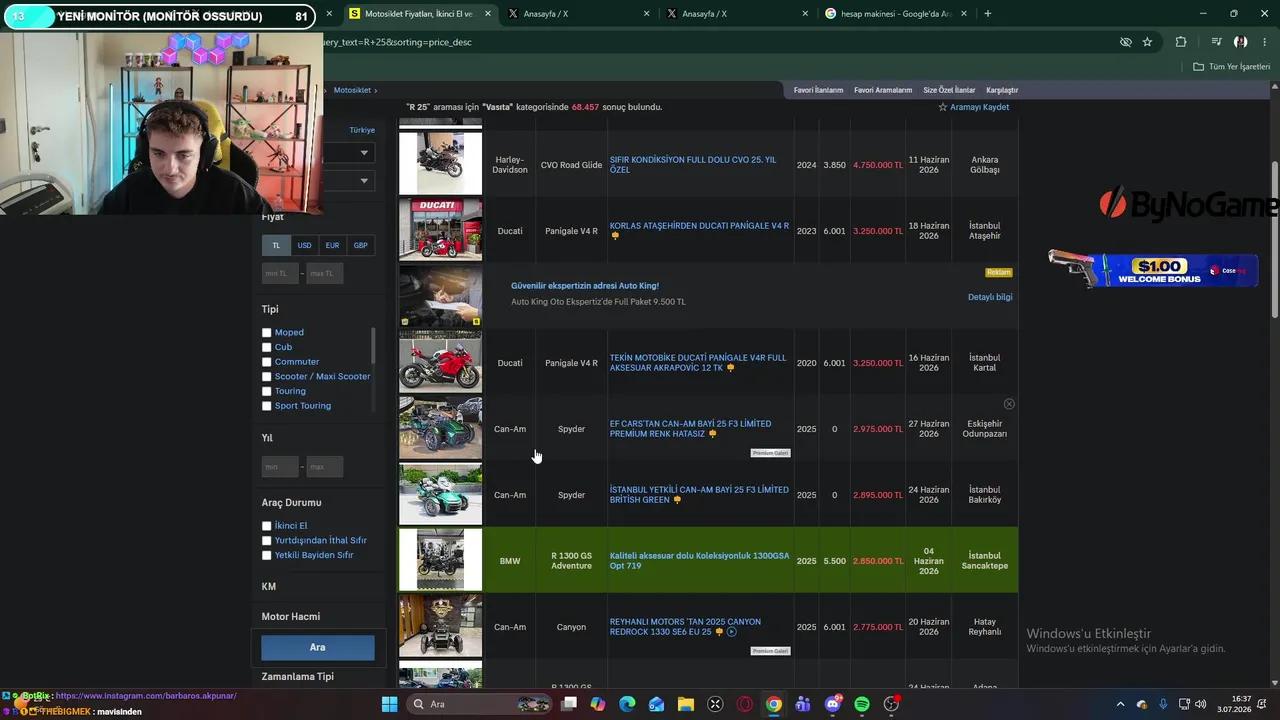The height and width of the screenshot is (720, 1280).
Task: Switch to the Motosiklet Fiyatları tab
Action: (x=420, y=14)
